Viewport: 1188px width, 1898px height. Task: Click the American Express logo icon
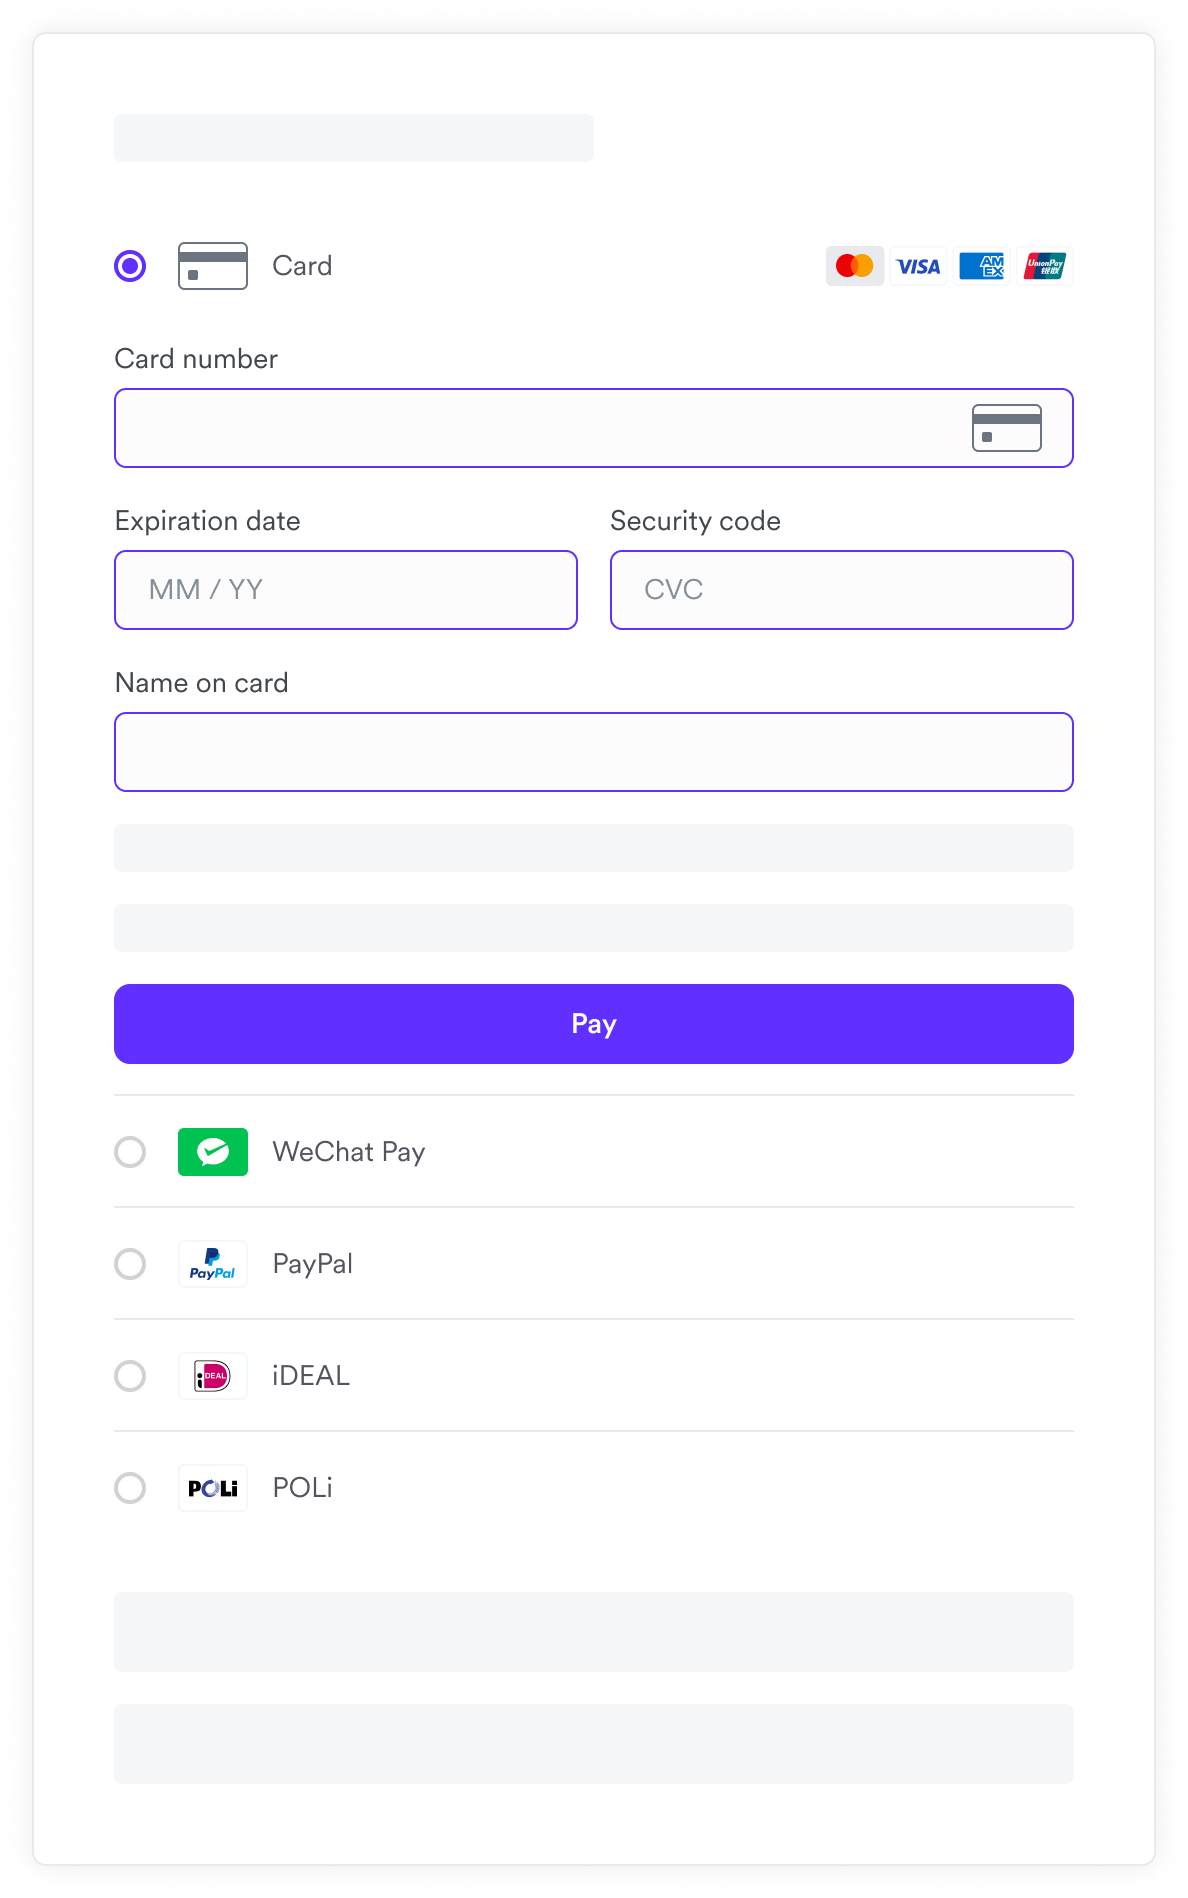(x=981, y=266)
